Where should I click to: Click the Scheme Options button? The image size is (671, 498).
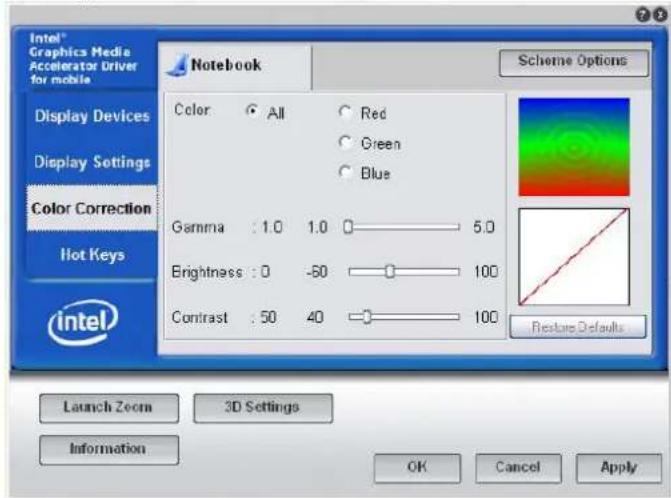coord(573,63)
